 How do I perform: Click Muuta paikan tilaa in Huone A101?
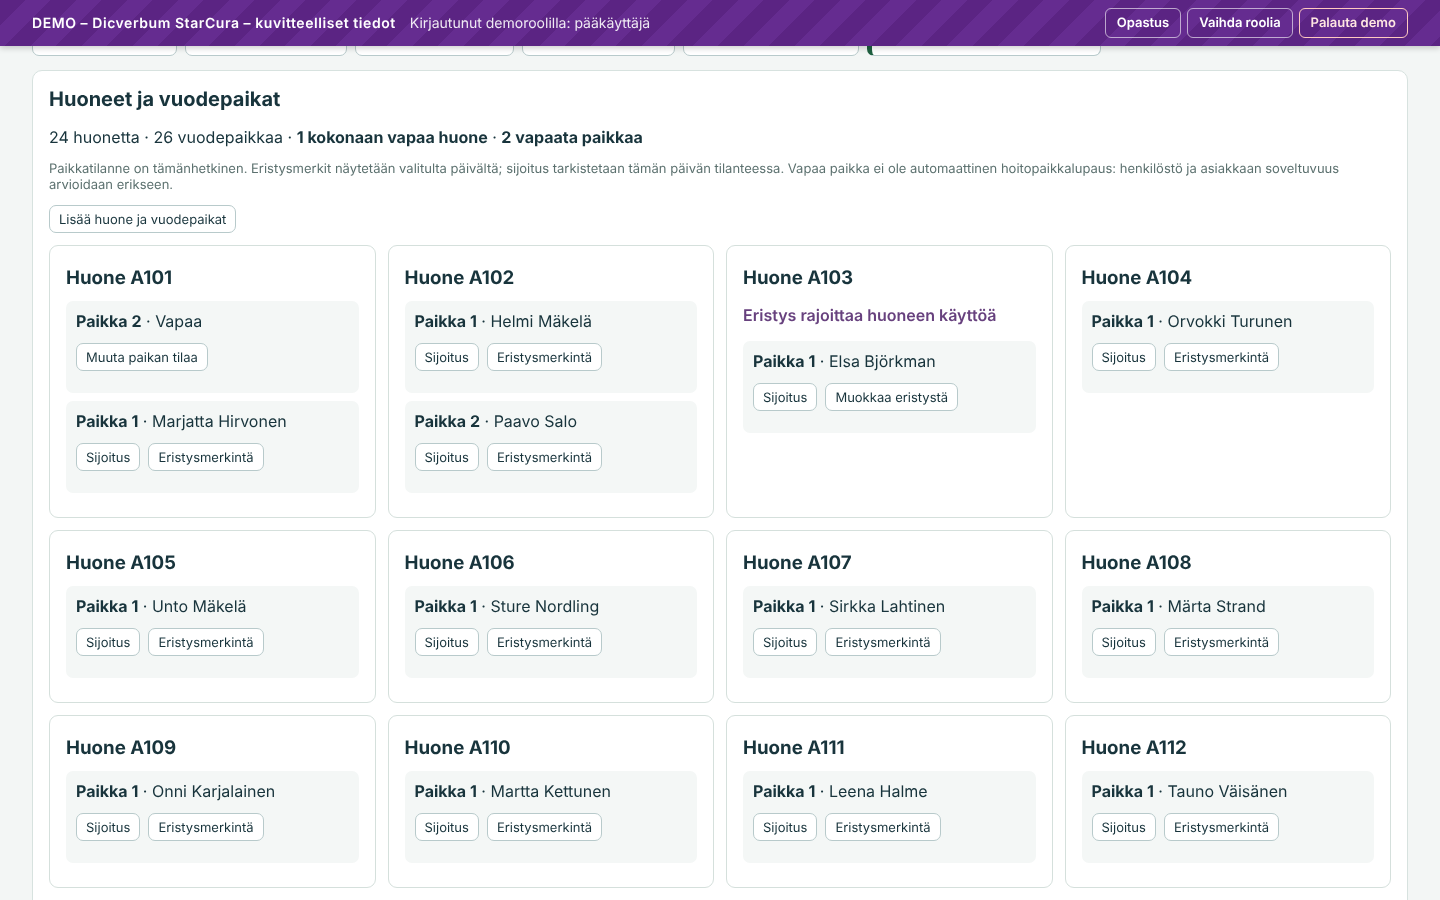pos(142,357)
